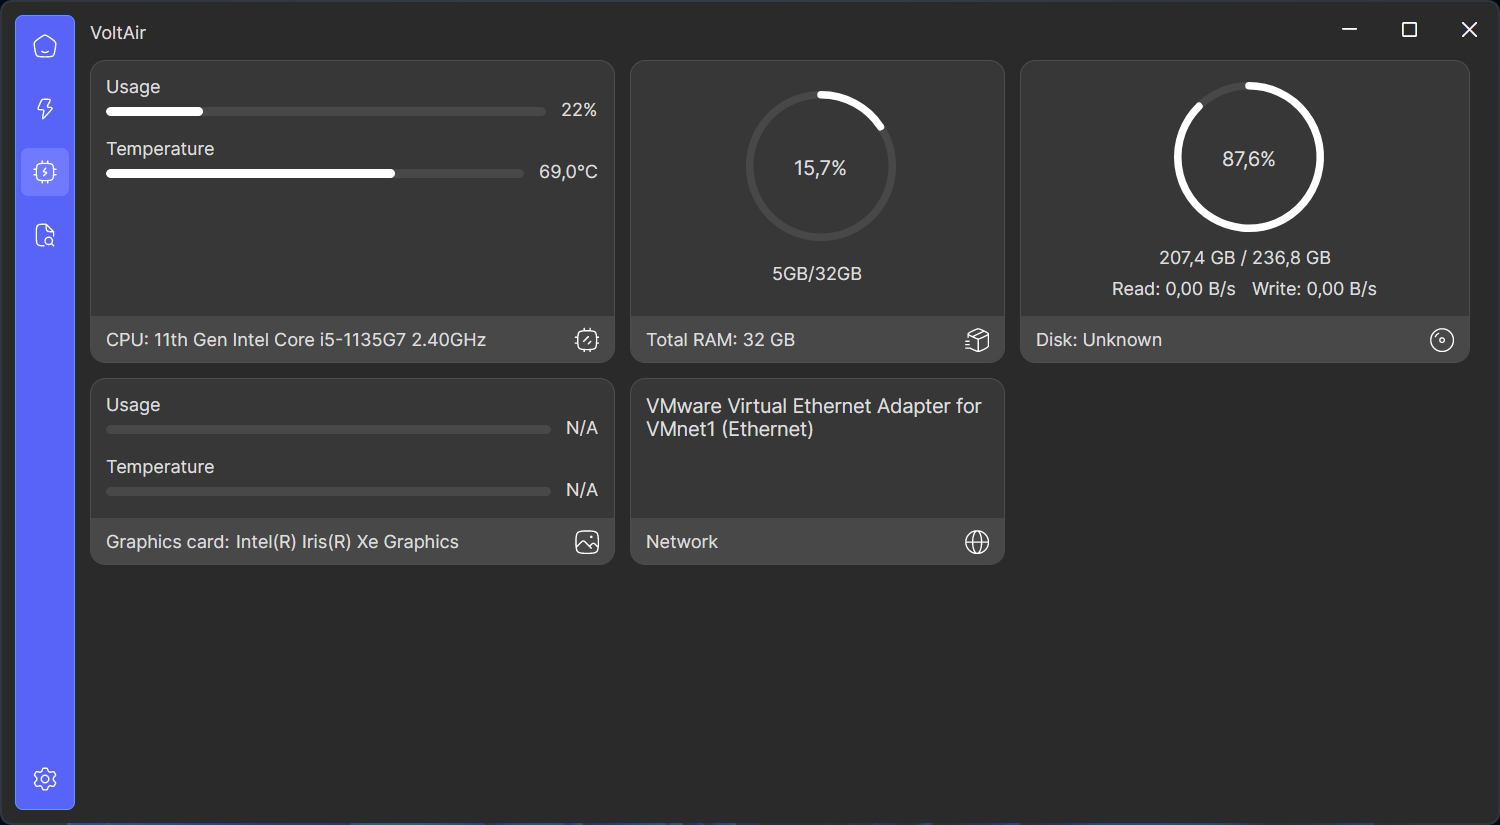The height and width of the screenshot is (825, 1500).
Task: Select the hardware chip monitoring page
Action: [x=45, y=172]
